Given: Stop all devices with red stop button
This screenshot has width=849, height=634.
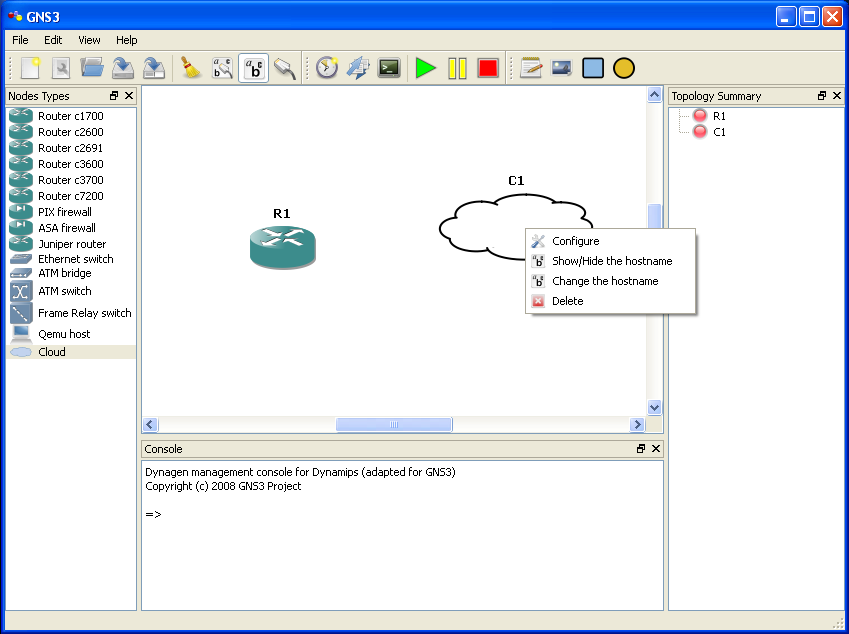Looking at the screenshot, I should click(x=488, y=68).
